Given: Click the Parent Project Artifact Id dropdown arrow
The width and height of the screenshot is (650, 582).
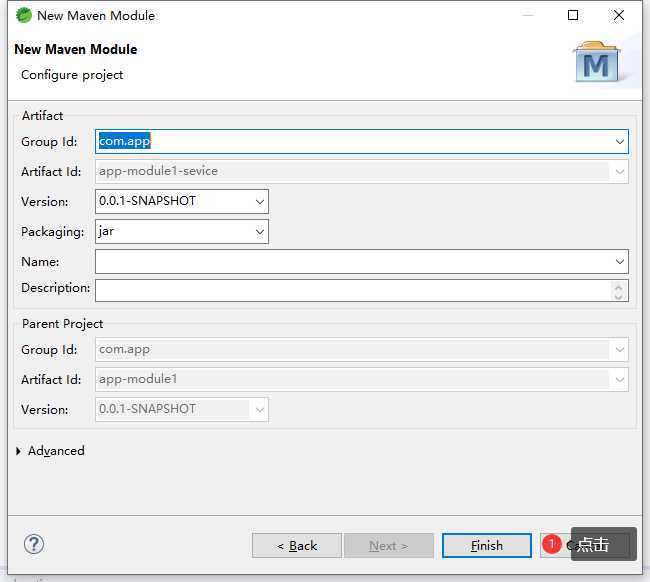Looking at the screenshot, I should point(619,380).
